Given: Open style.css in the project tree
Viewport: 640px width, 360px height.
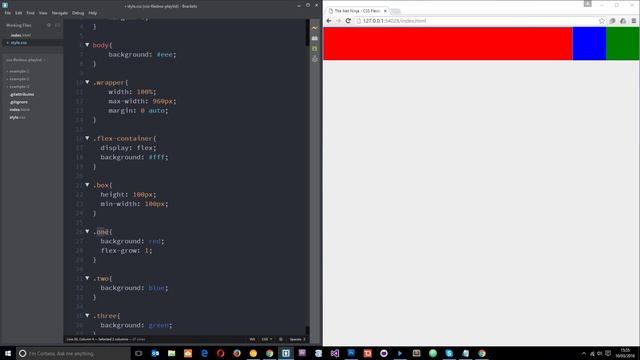Looking at the screenshot, I should [18, 118].
